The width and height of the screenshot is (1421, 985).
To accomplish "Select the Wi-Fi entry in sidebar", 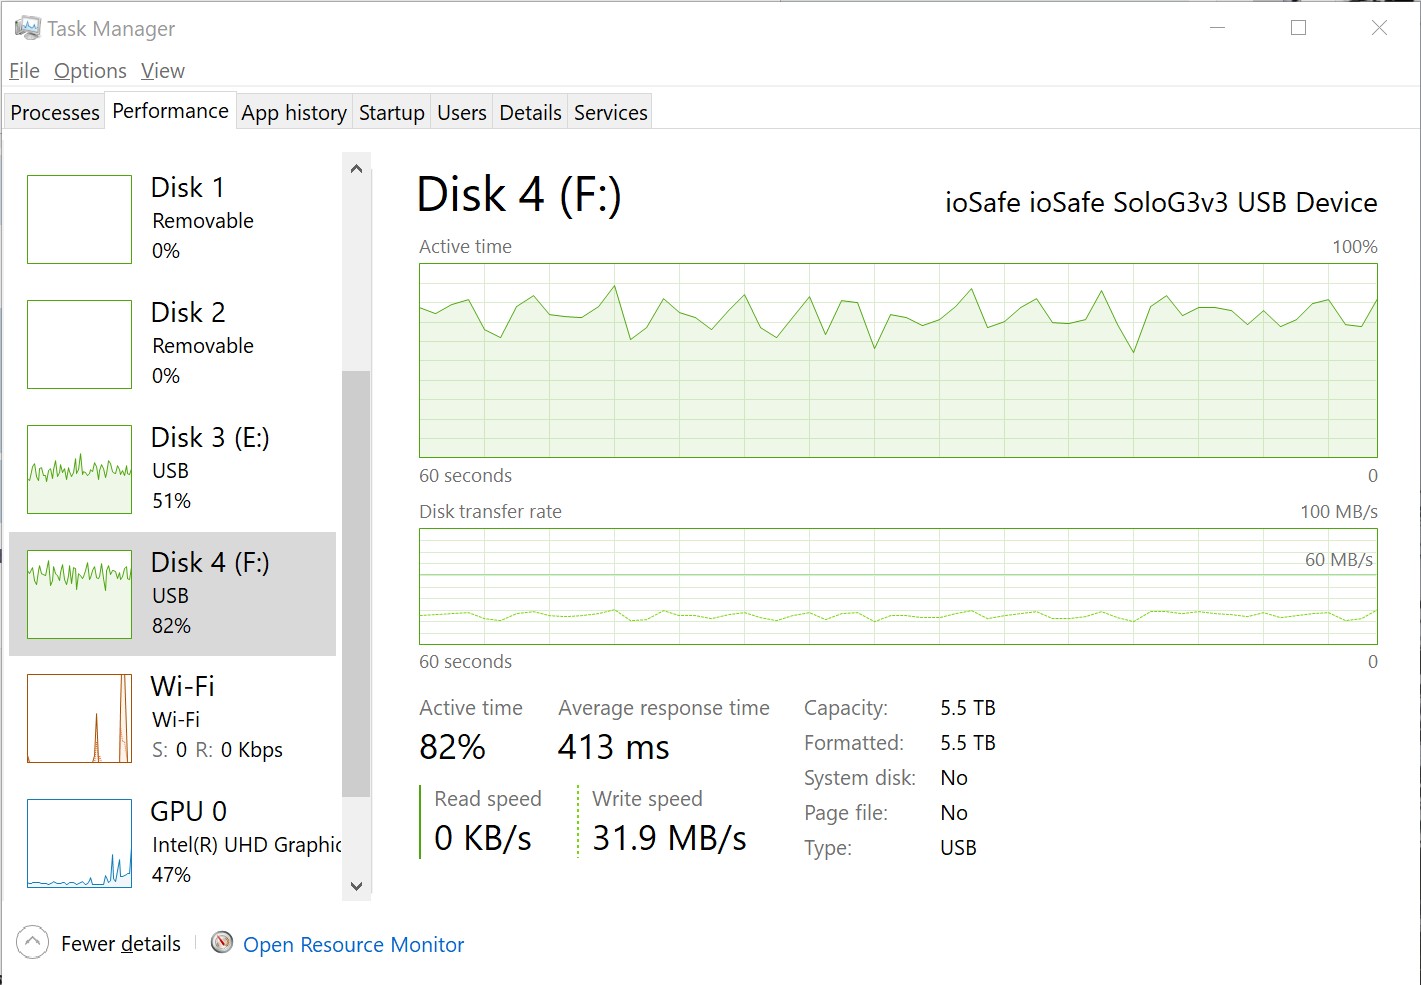I will pos(172,718).
